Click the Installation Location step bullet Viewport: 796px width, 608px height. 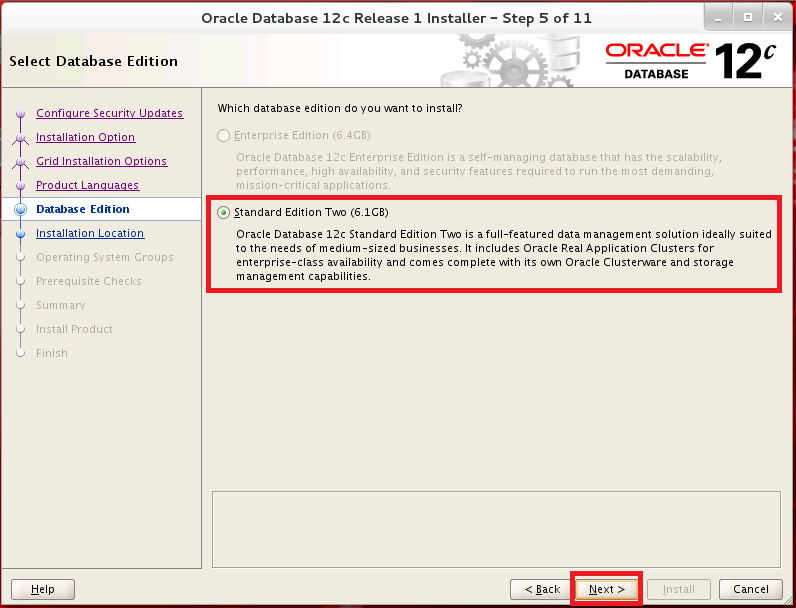point(20,234)
